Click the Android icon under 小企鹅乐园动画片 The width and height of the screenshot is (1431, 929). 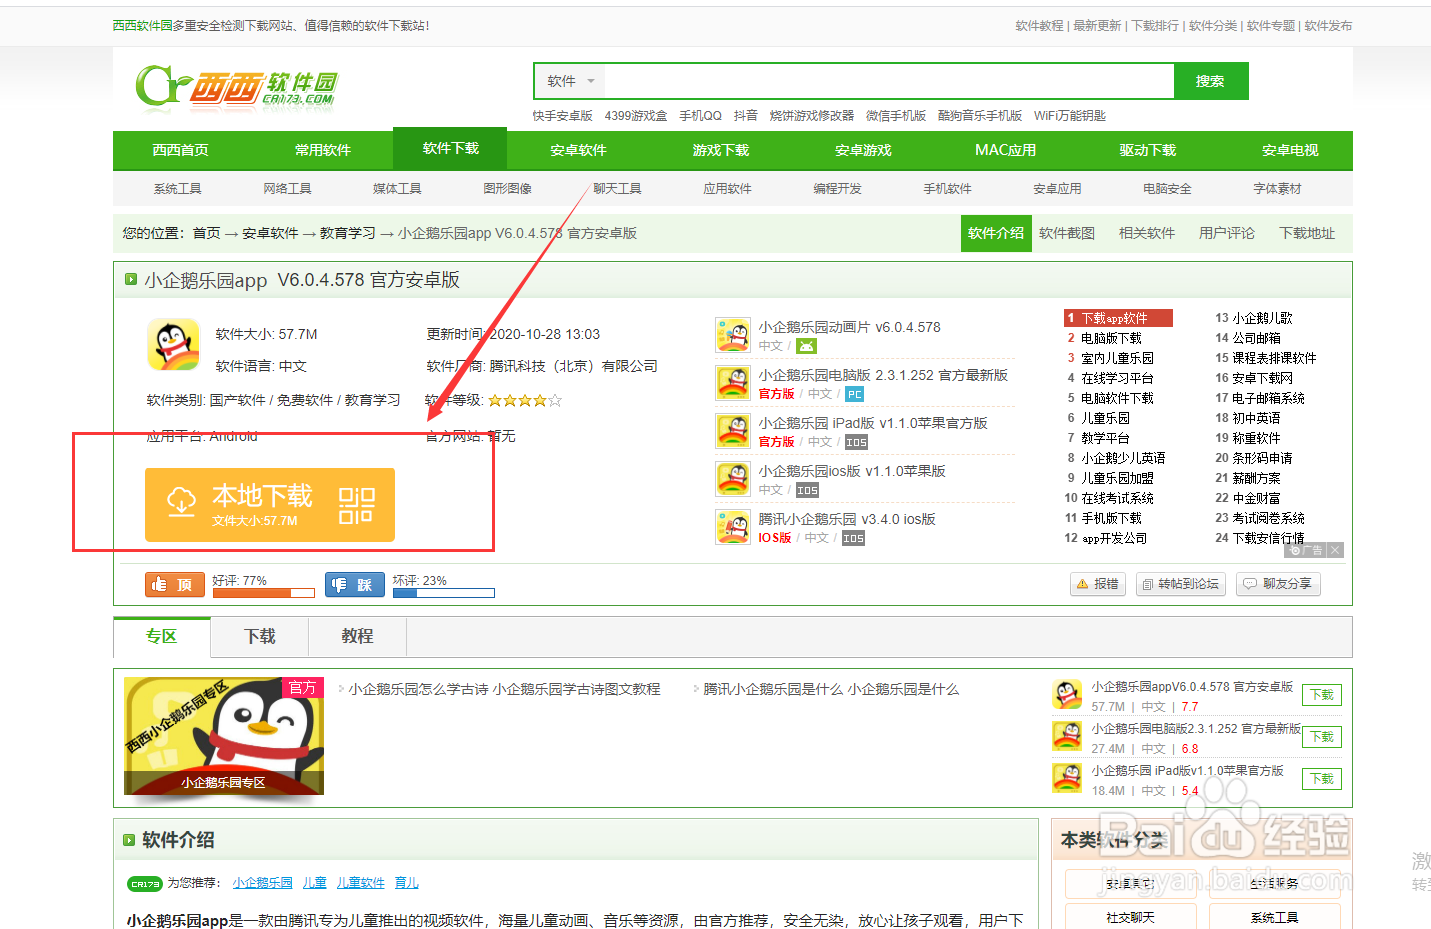(x=806, y=346)
